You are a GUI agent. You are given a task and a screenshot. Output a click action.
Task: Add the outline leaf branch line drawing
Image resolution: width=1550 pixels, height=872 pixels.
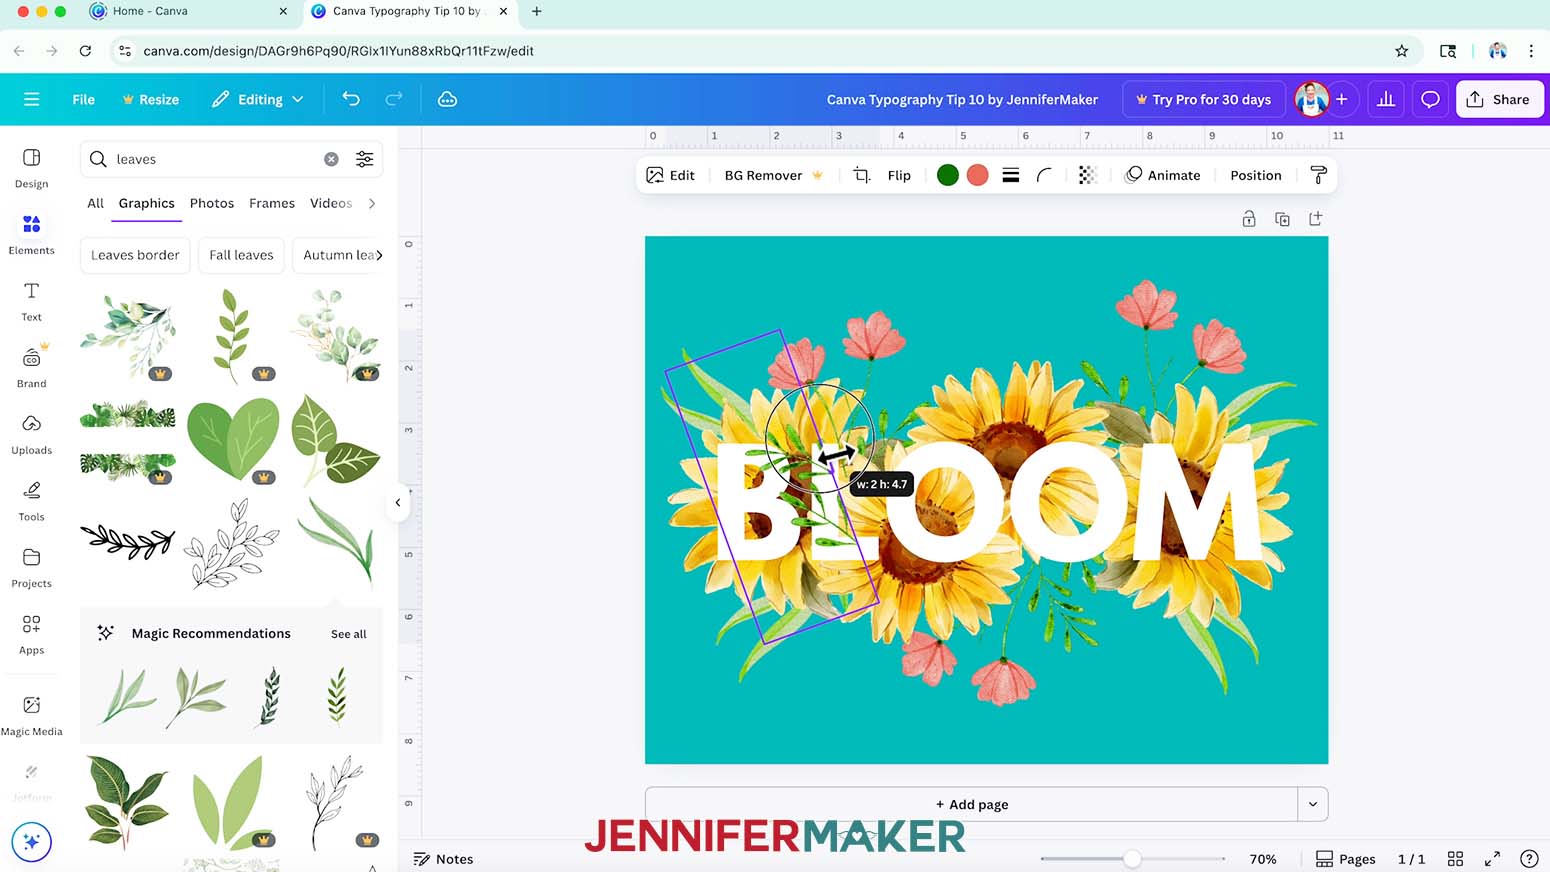pos(232,543)
